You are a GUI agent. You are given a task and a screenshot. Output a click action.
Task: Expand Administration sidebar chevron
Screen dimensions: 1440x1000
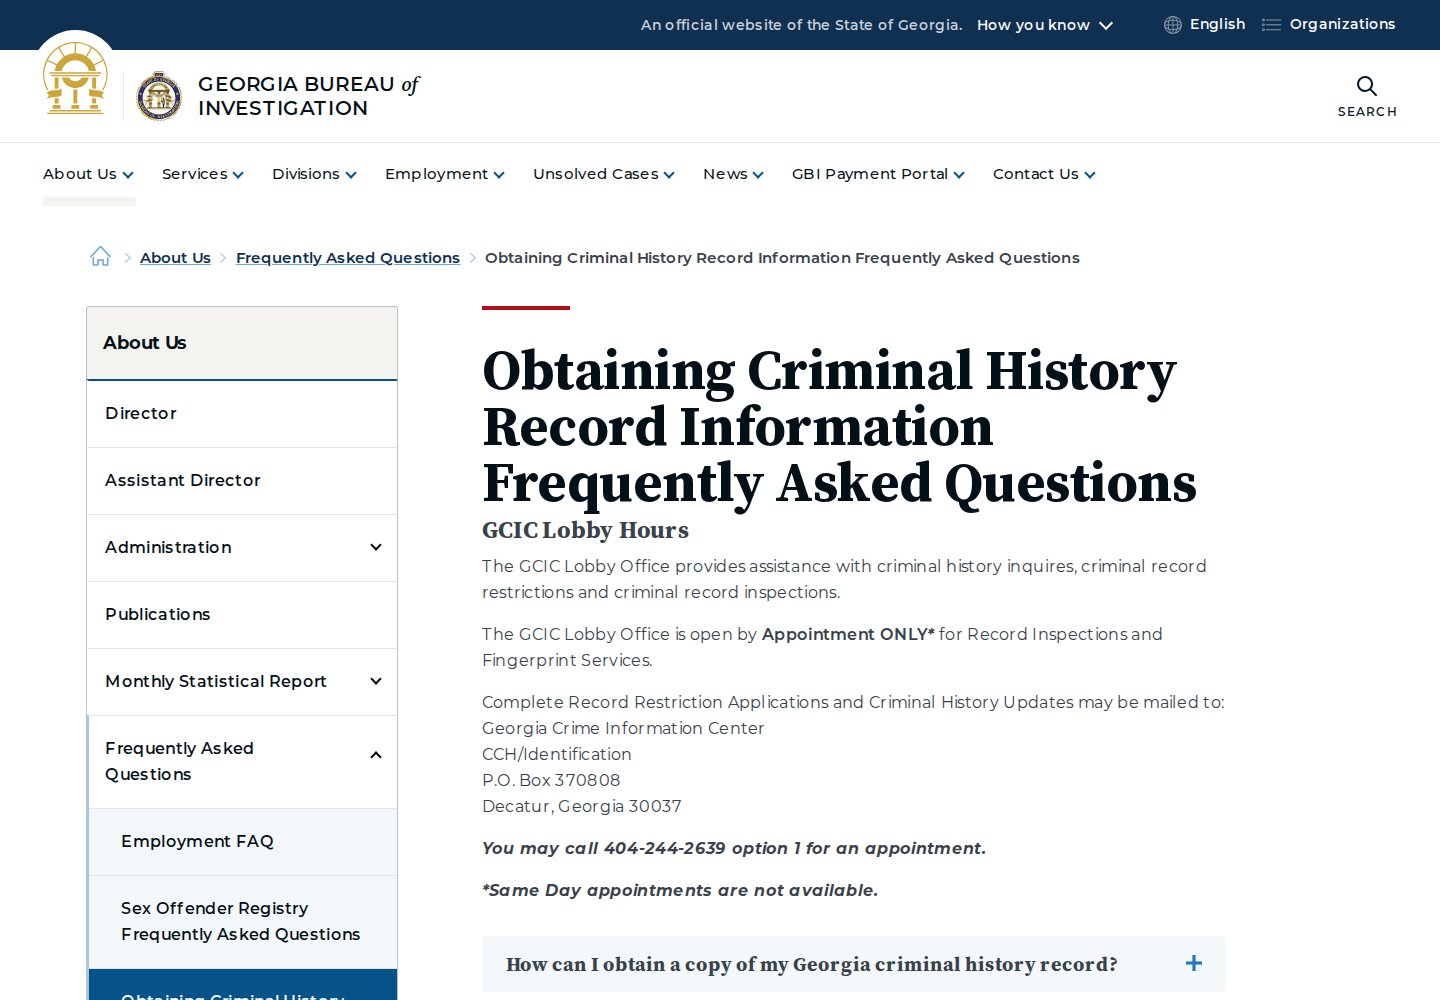[376, 547]
